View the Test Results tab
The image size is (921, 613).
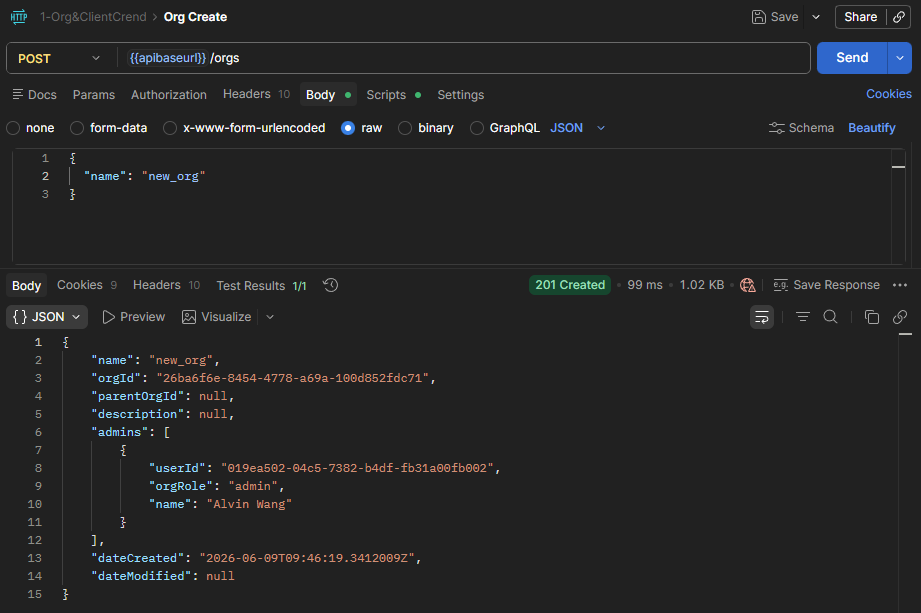coord(261,285)
